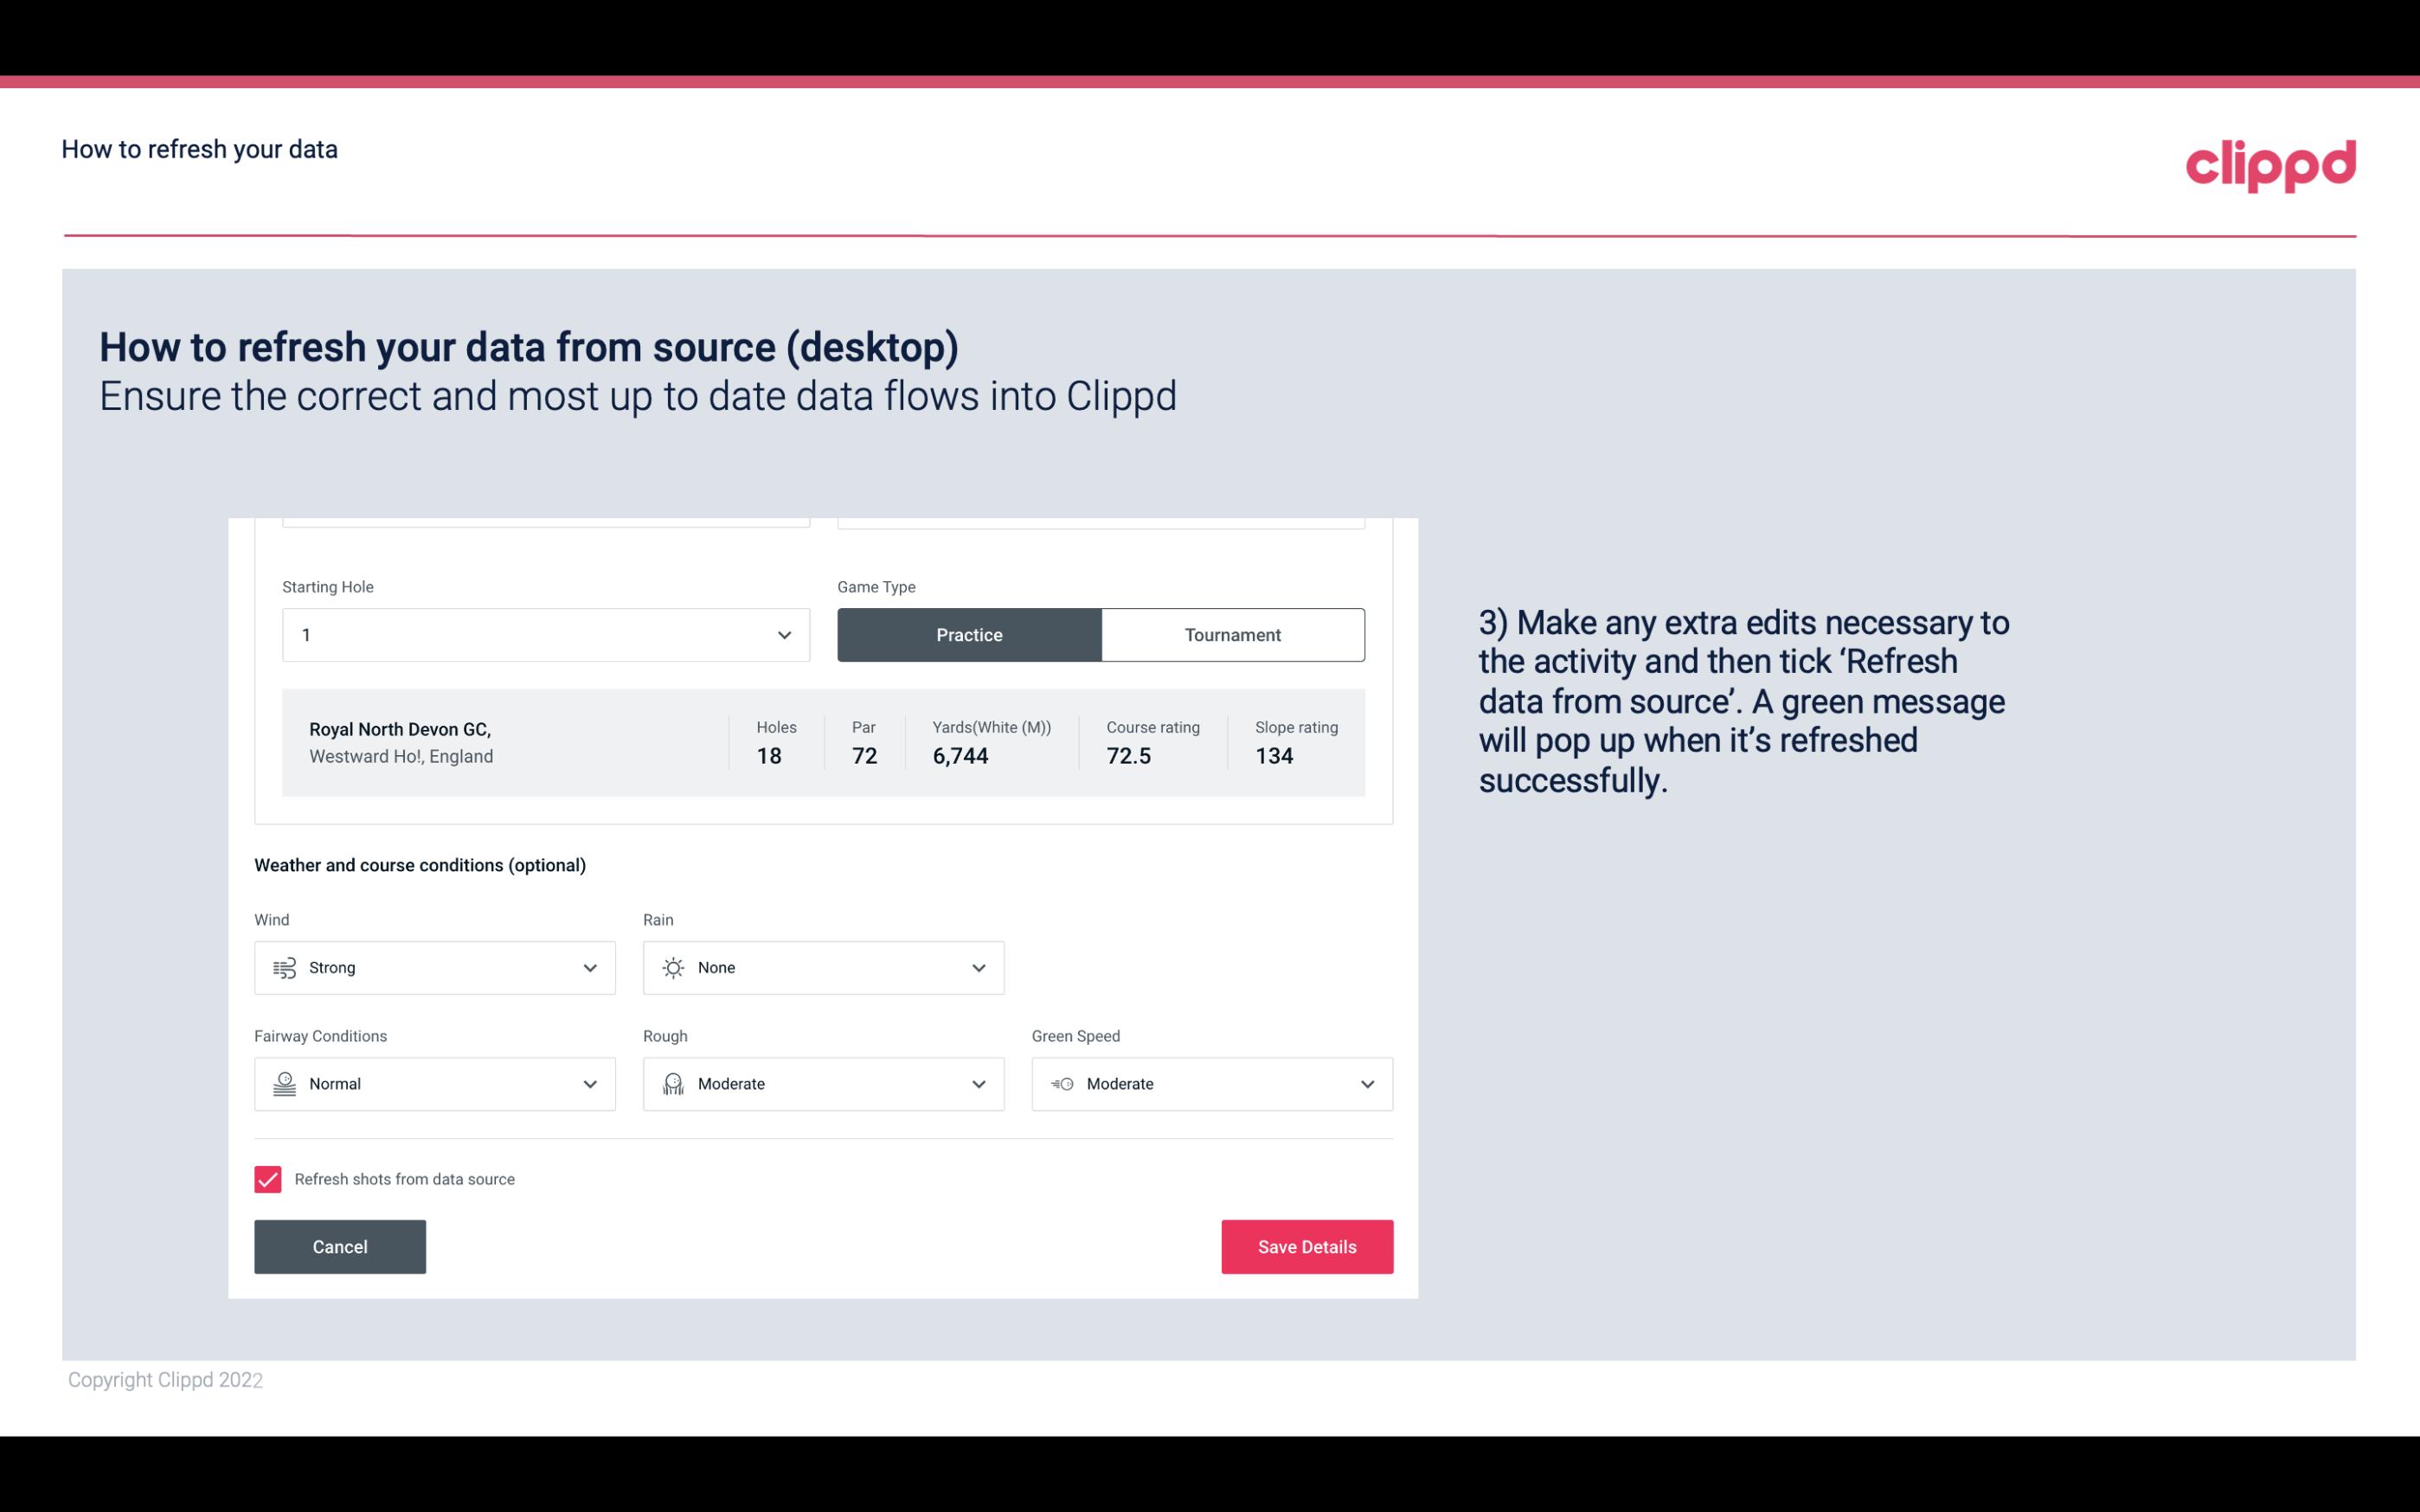View Royal North Devon GC course details
Viewport: 2420px width, 1512px height.
pyautogui.click(x=822, y=742)
